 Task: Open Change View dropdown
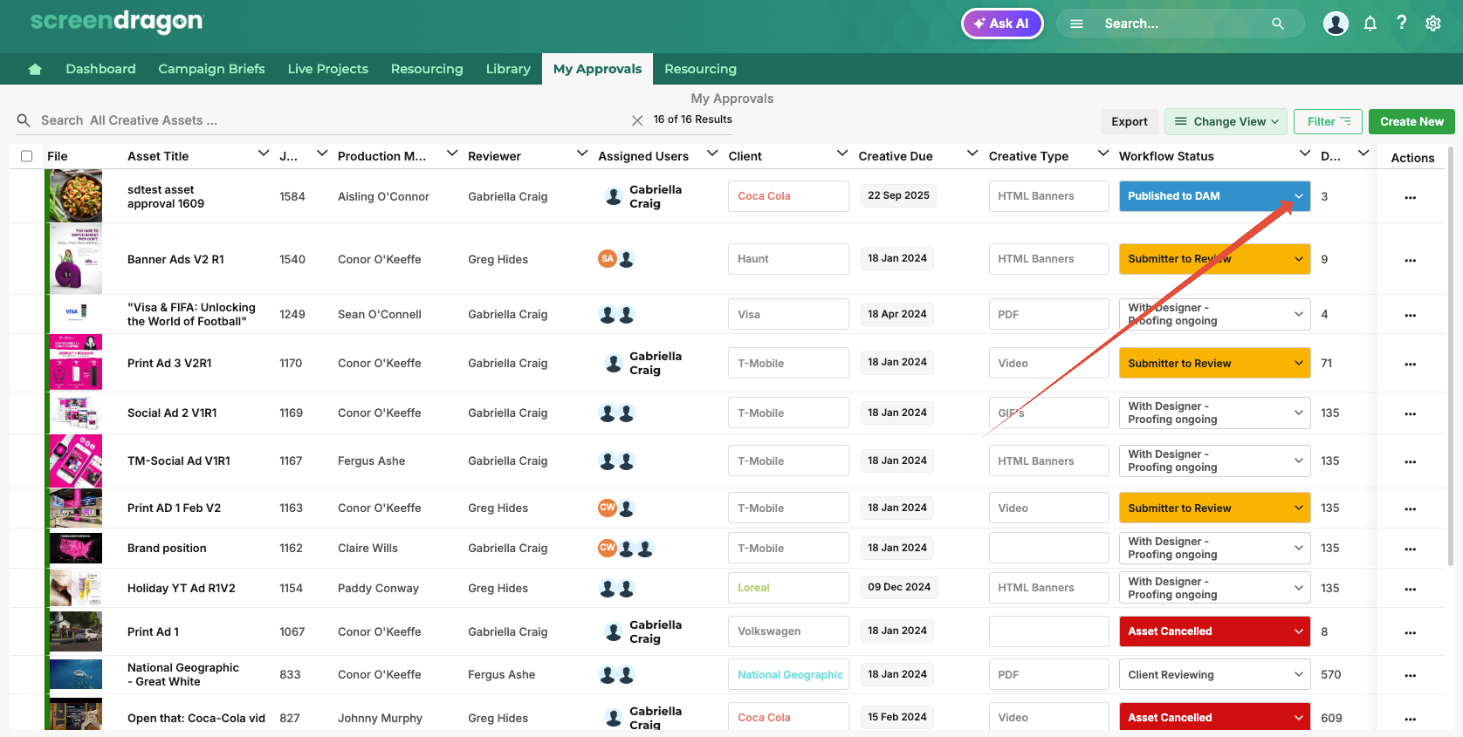click(1225, 122)
